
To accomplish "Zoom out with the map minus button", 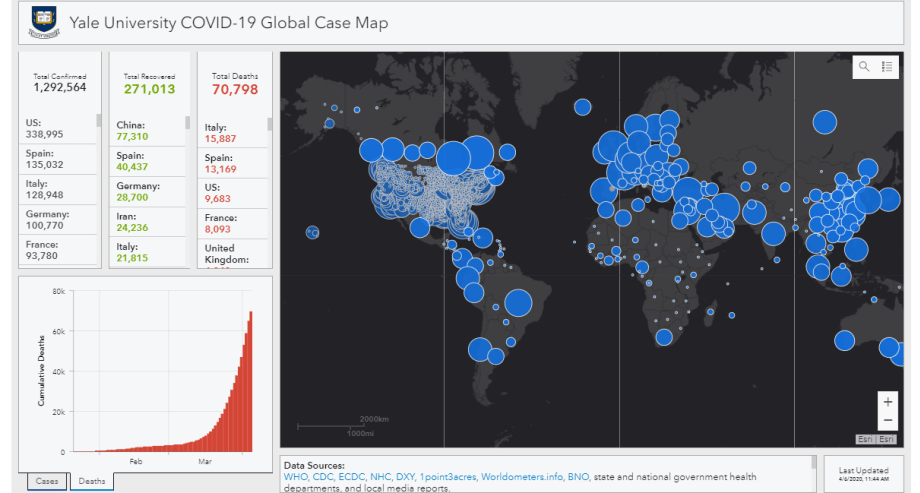I will [887, 420].
